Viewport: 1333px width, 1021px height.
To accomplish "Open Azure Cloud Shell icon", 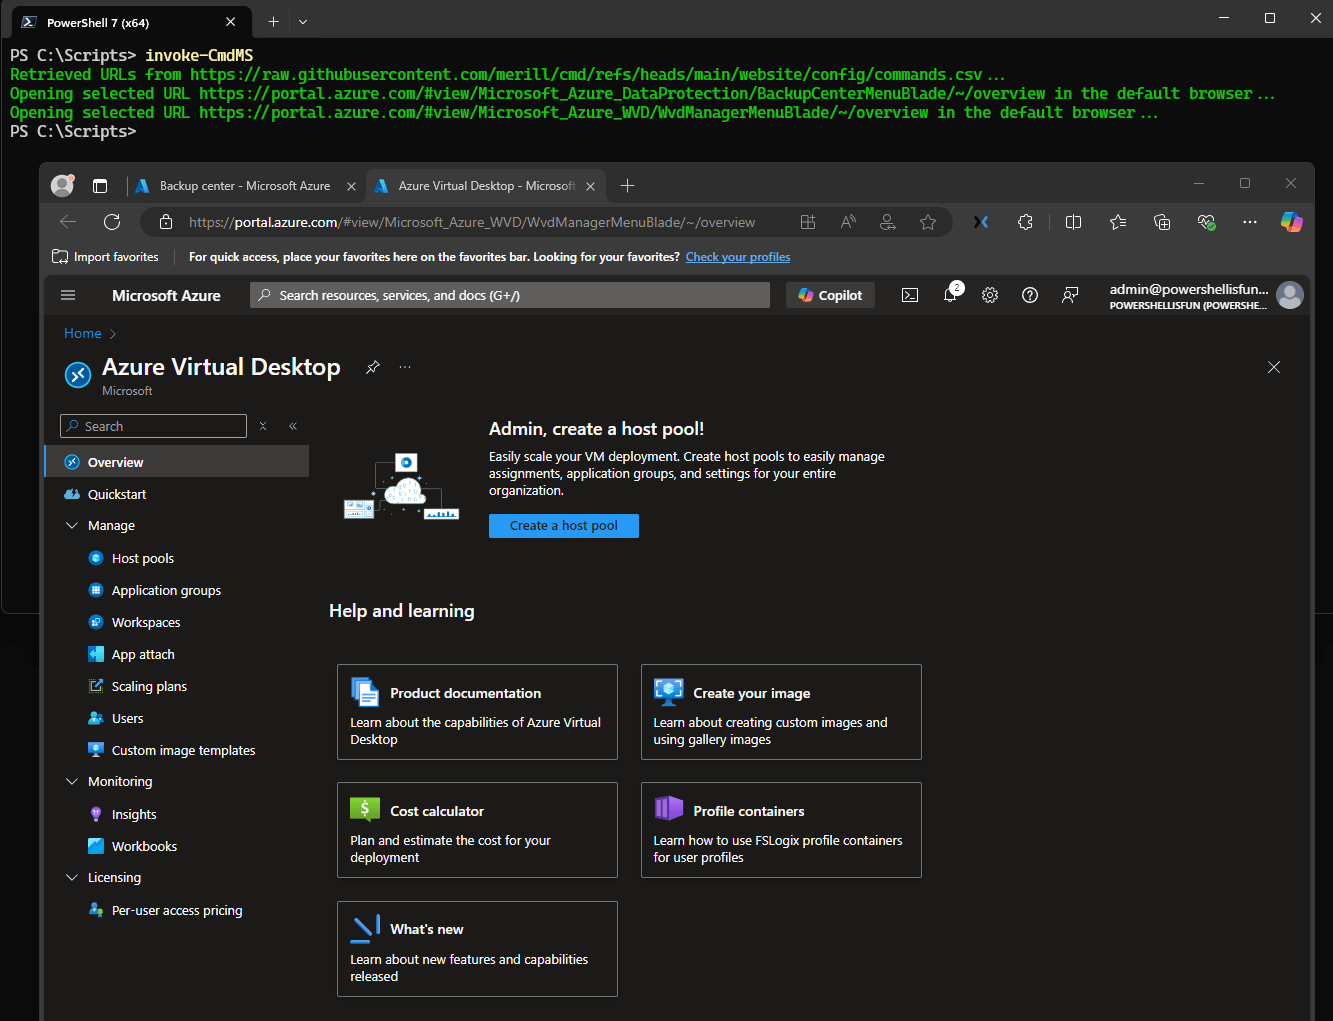I will pos(910,295).
